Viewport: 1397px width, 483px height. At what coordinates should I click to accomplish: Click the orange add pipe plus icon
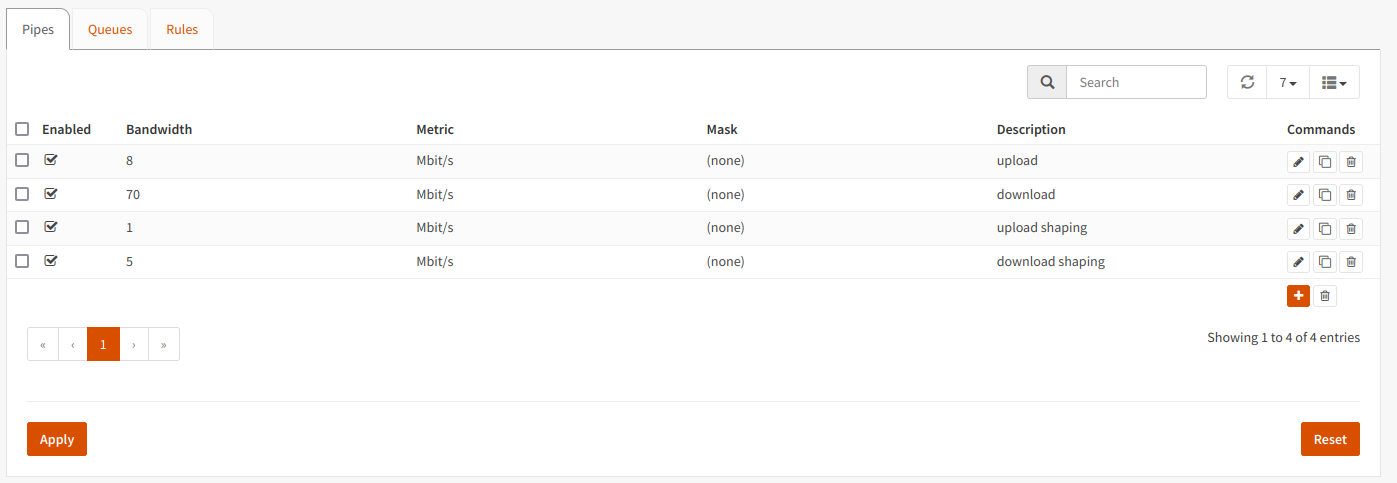pyautogui.click(x=1298, y=296)
